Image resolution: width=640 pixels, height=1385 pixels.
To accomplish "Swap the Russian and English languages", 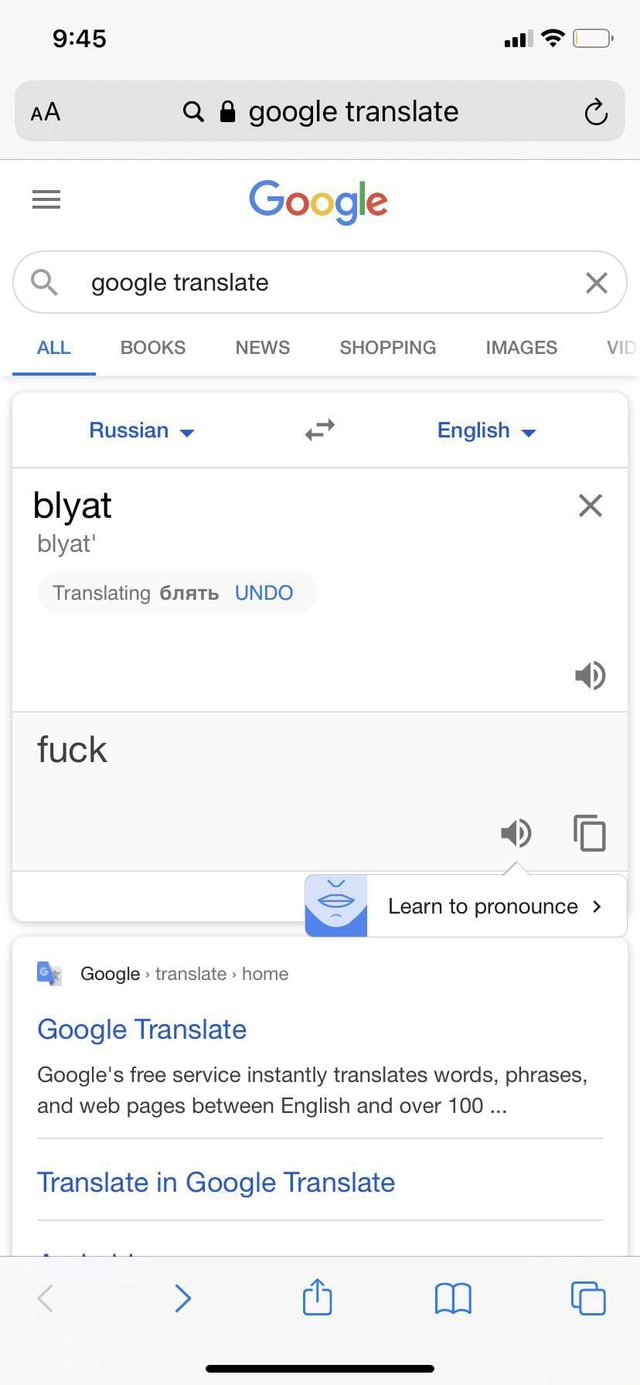I will click(x=320, y=430).
